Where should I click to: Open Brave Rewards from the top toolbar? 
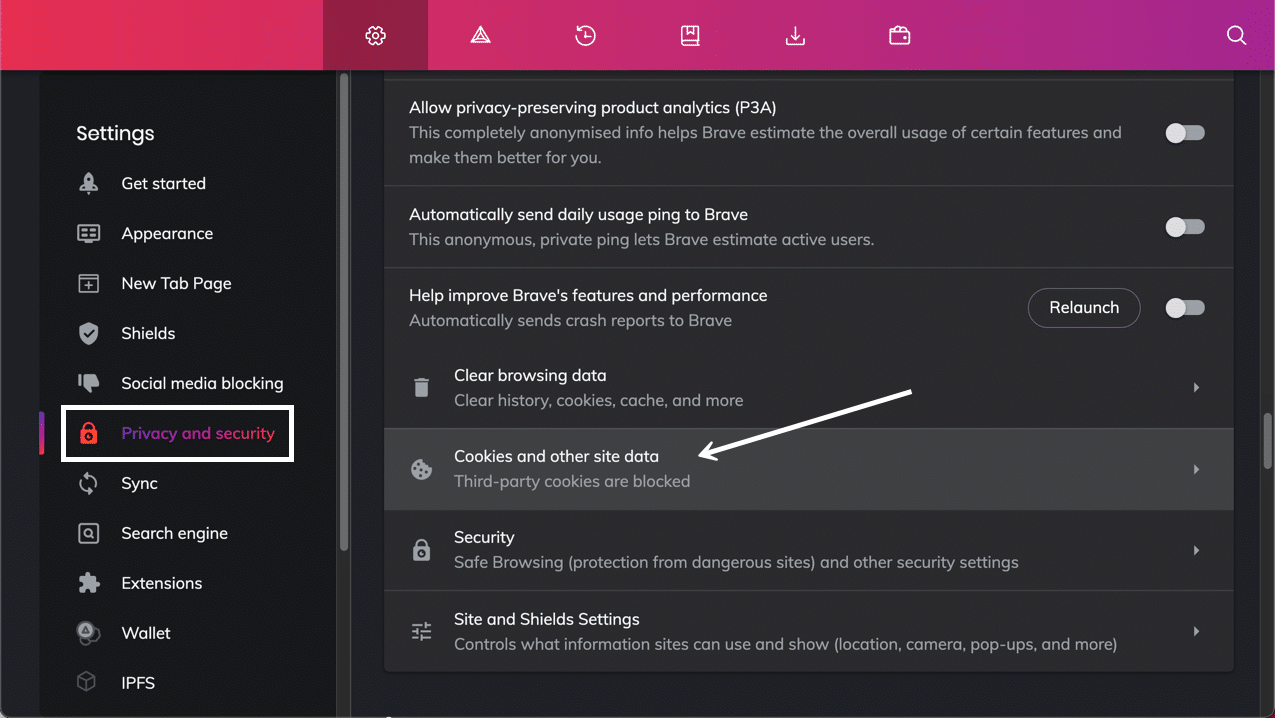point(480,35)
